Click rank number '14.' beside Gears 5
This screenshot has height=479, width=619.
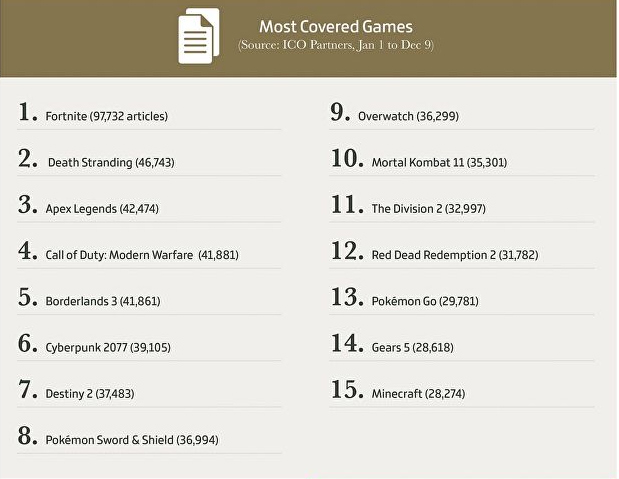tap(347, 343)
